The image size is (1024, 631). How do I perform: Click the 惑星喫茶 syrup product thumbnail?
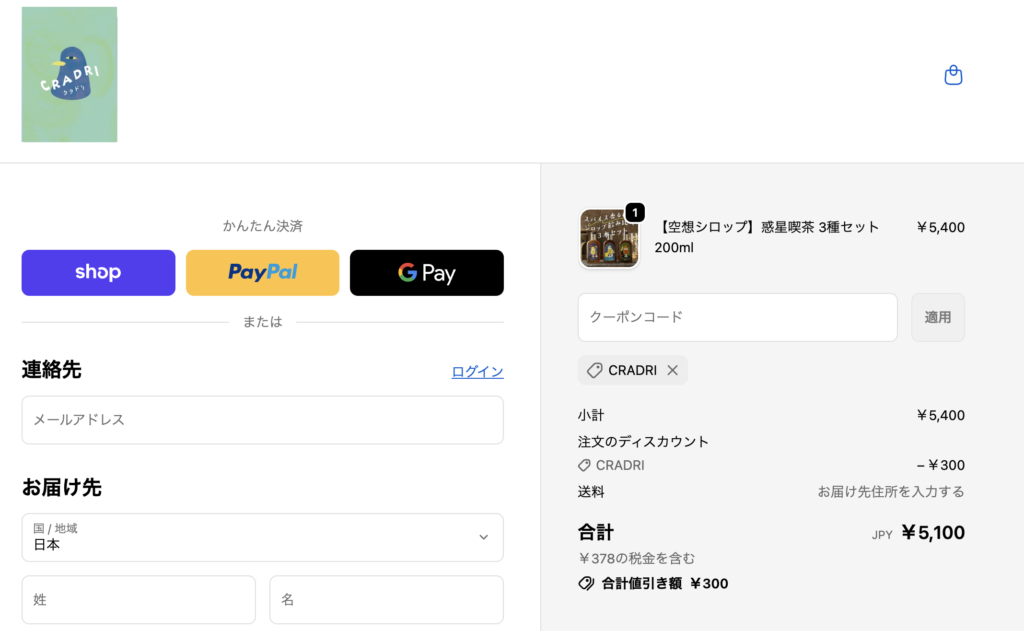(x=608, y=239)
